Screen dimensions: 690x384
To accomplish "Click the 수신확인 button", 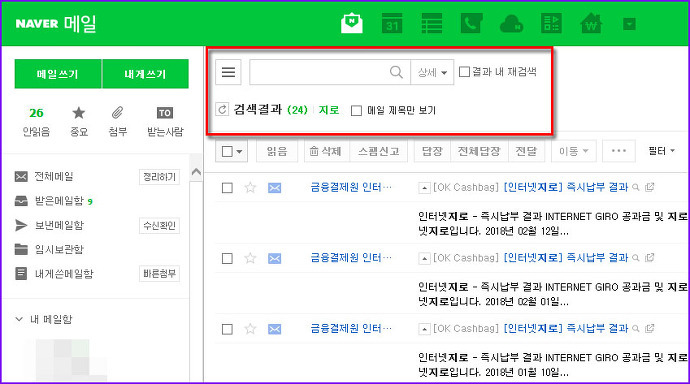I will (159, 226).
